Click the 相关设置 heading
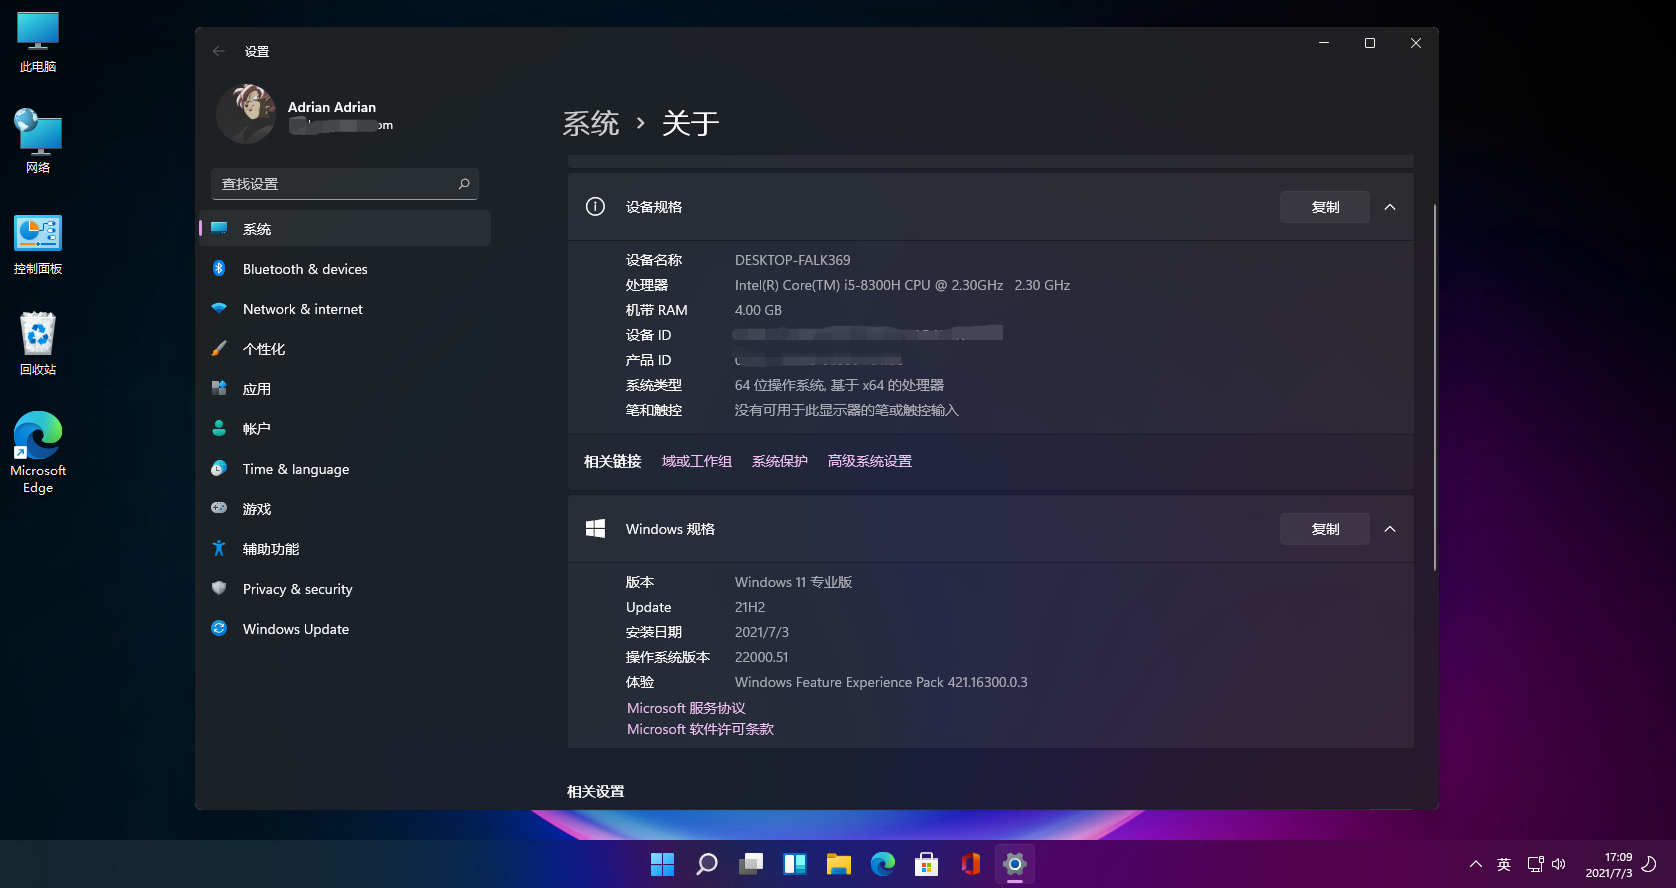The width and height of the screenshot is (1676, 888). pos(596,791)
